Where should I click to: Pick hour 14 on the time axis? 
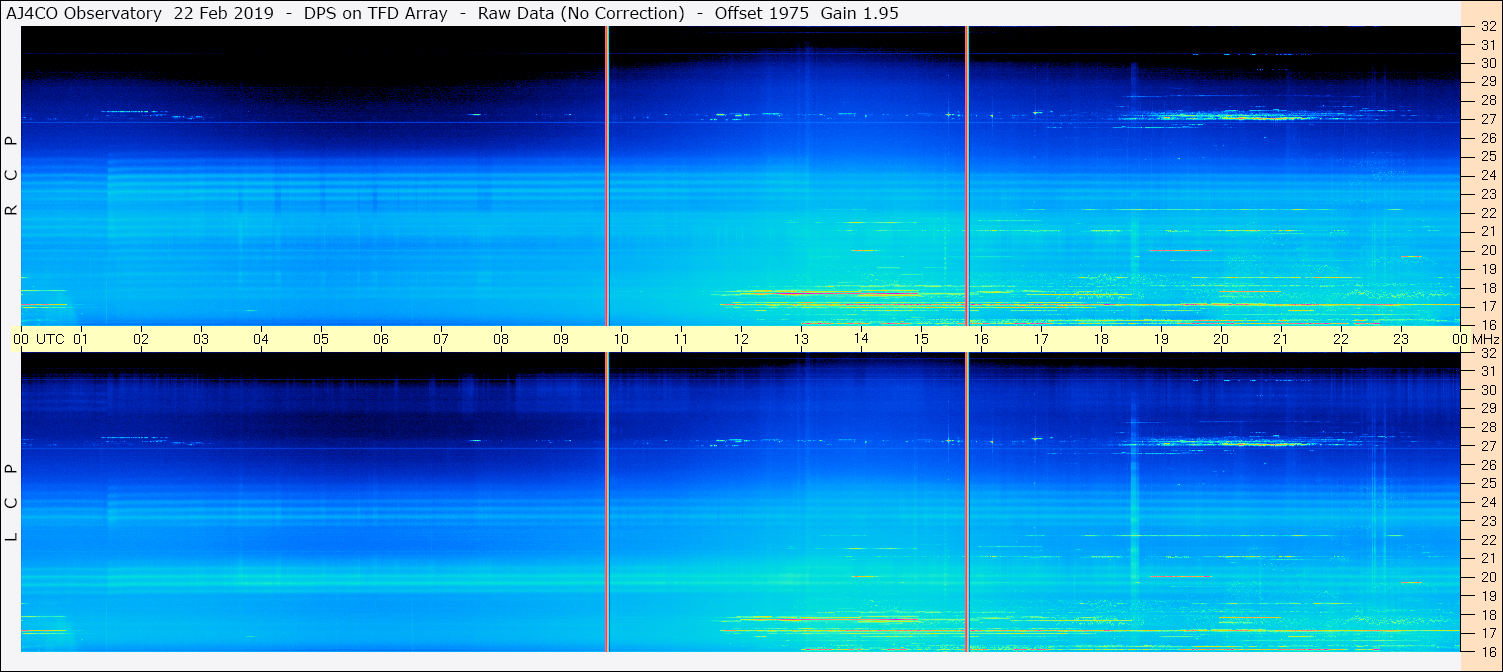pyautogui.click(x=861, y=339)
